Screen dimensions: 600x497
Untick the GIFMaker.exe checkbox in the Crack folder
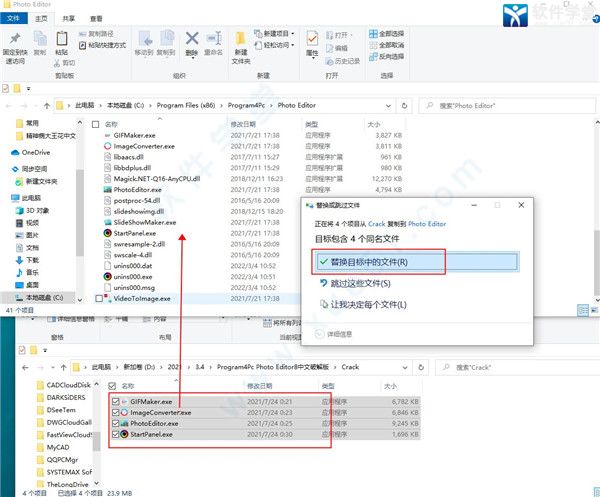coord(116,401)
